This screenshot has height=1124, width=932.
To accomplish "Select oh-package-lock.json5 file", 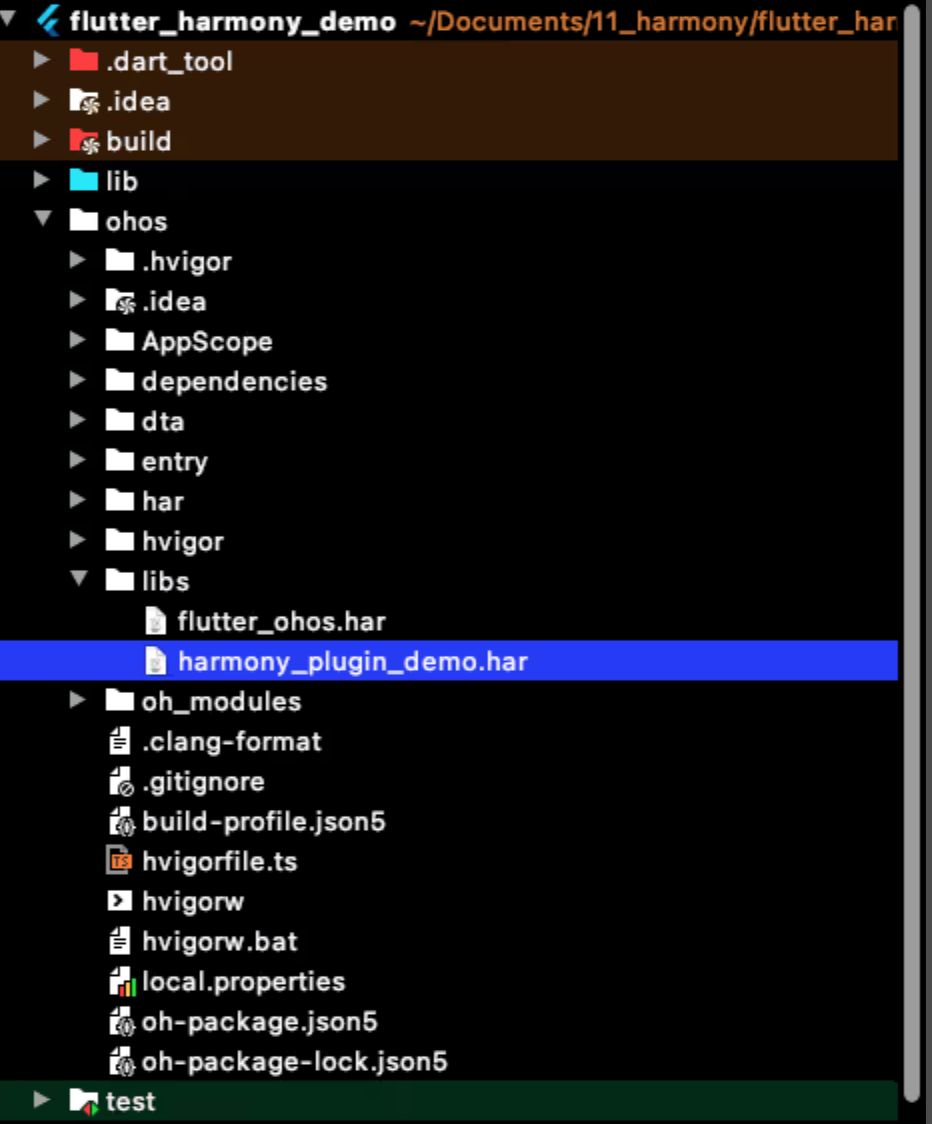I will [295, 1062].
